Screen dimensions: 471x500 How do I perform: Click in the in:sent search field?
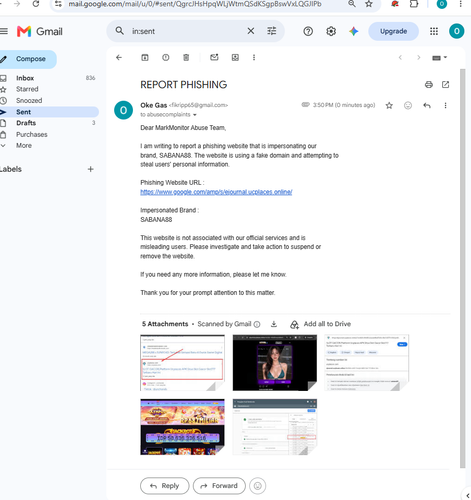click(187, 31)
